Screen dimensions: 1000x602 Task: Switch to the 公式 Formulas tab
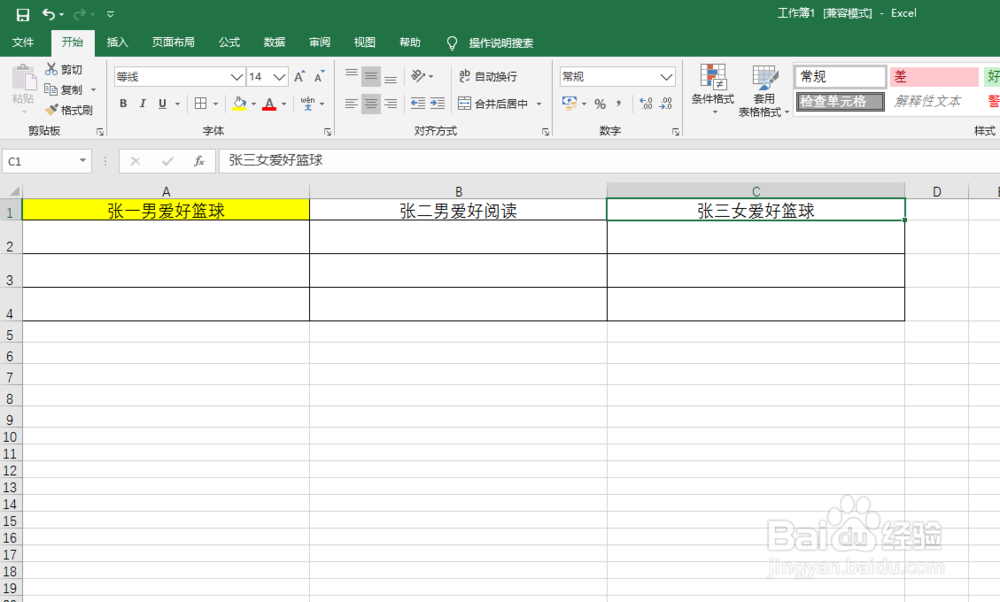click(229, 42)
